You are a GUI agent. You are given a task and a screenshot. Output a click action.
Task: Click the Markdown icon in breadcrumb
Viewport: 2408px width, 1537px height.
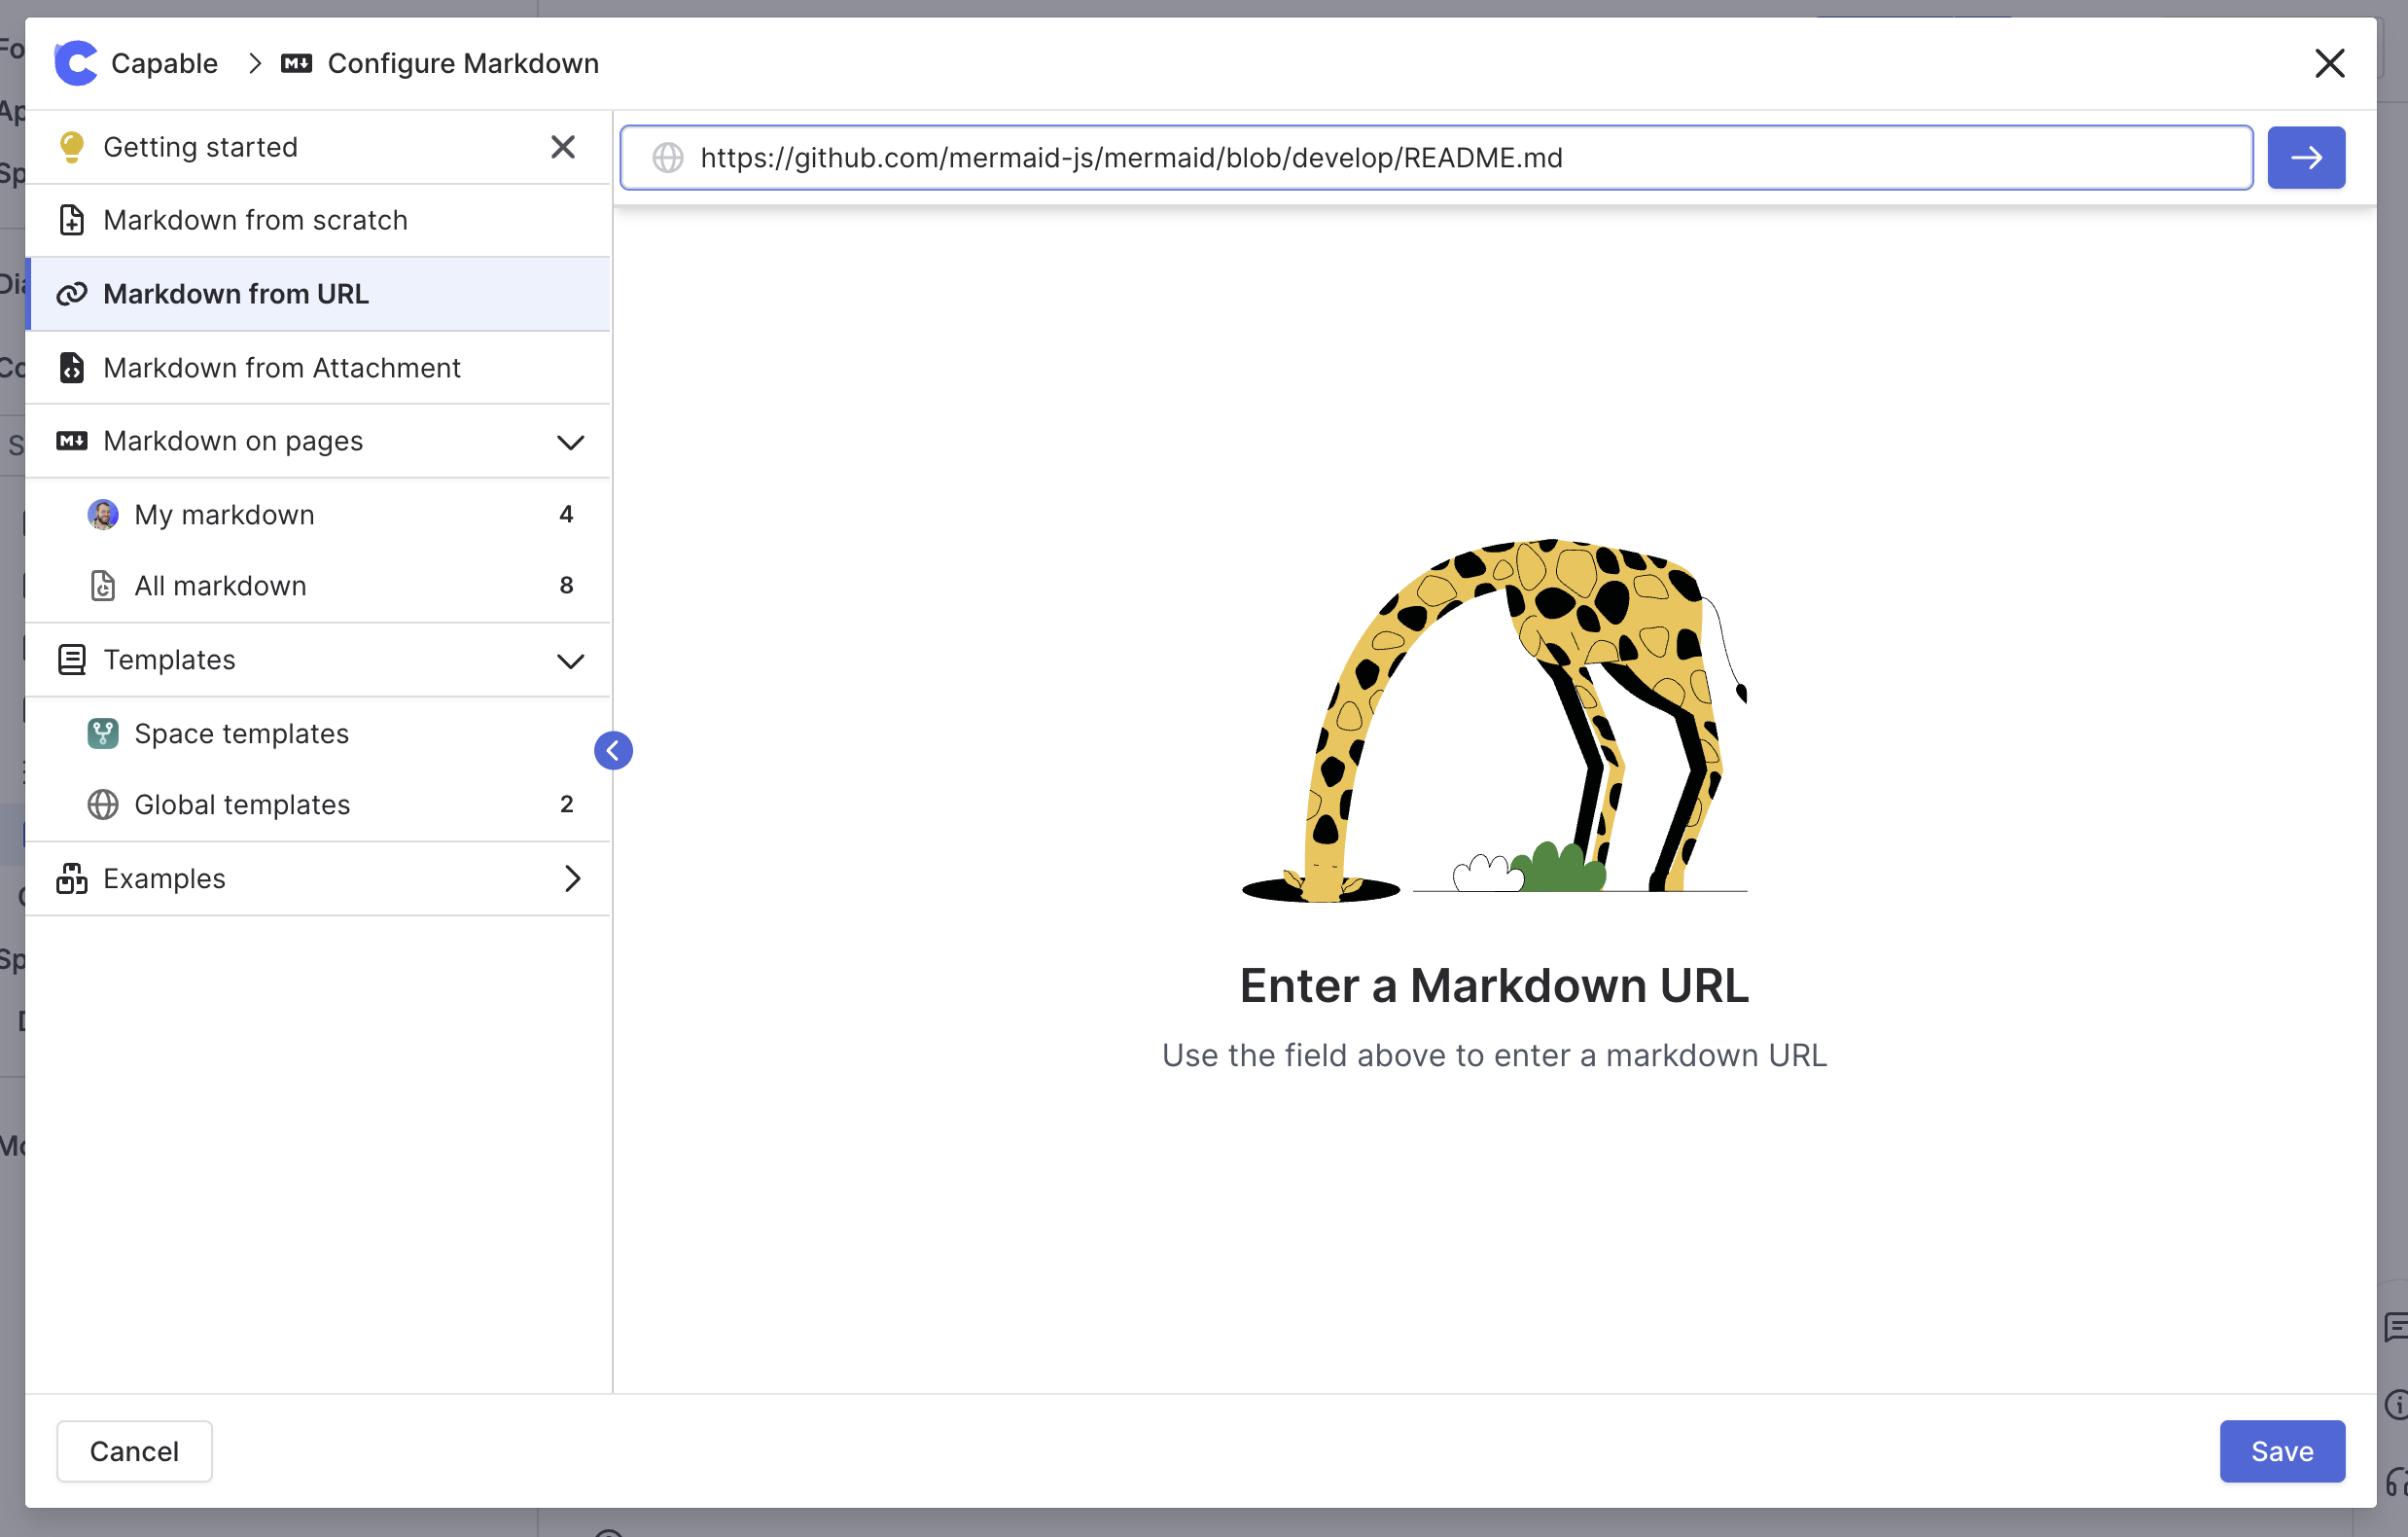click(x=296, y=64)
